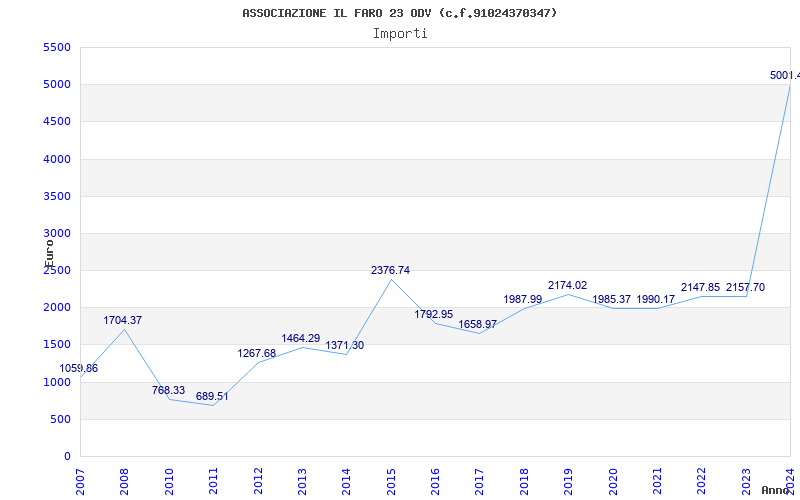Click the 2000 y-axis value
Screen dimensions: 800x500
(57, 308)
